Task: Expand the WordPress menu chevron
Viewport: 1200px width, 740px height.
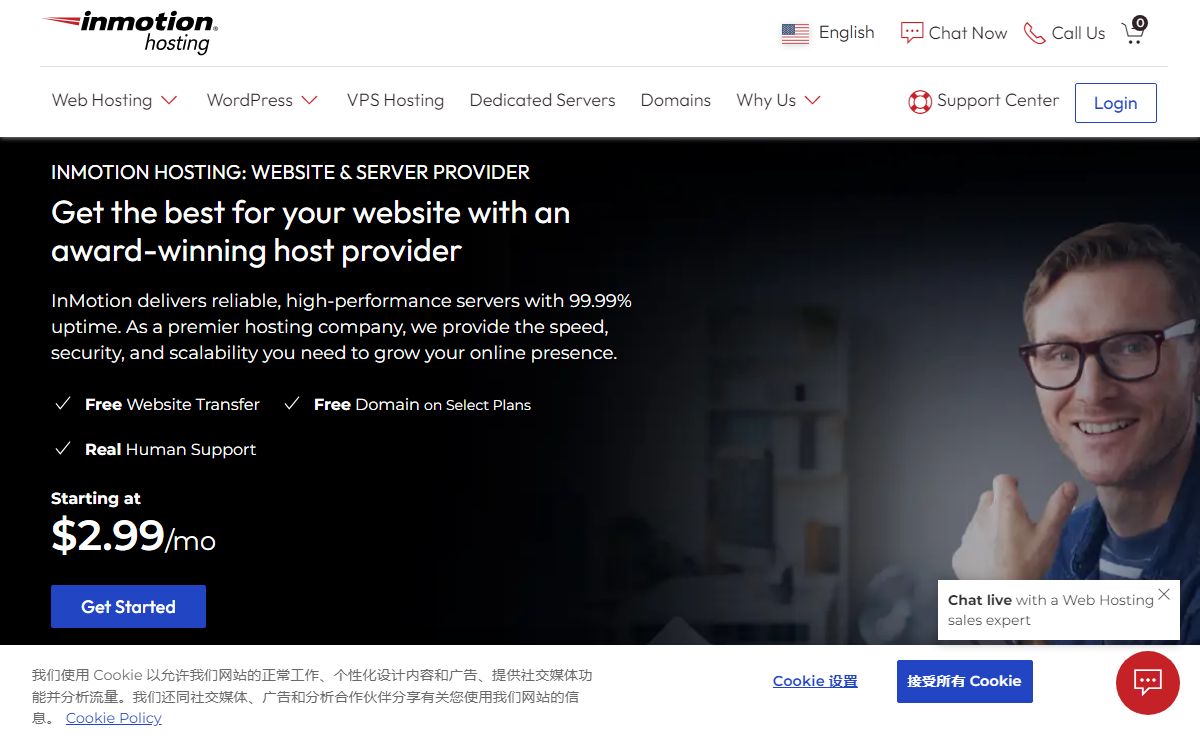Action: coord(309,100)
